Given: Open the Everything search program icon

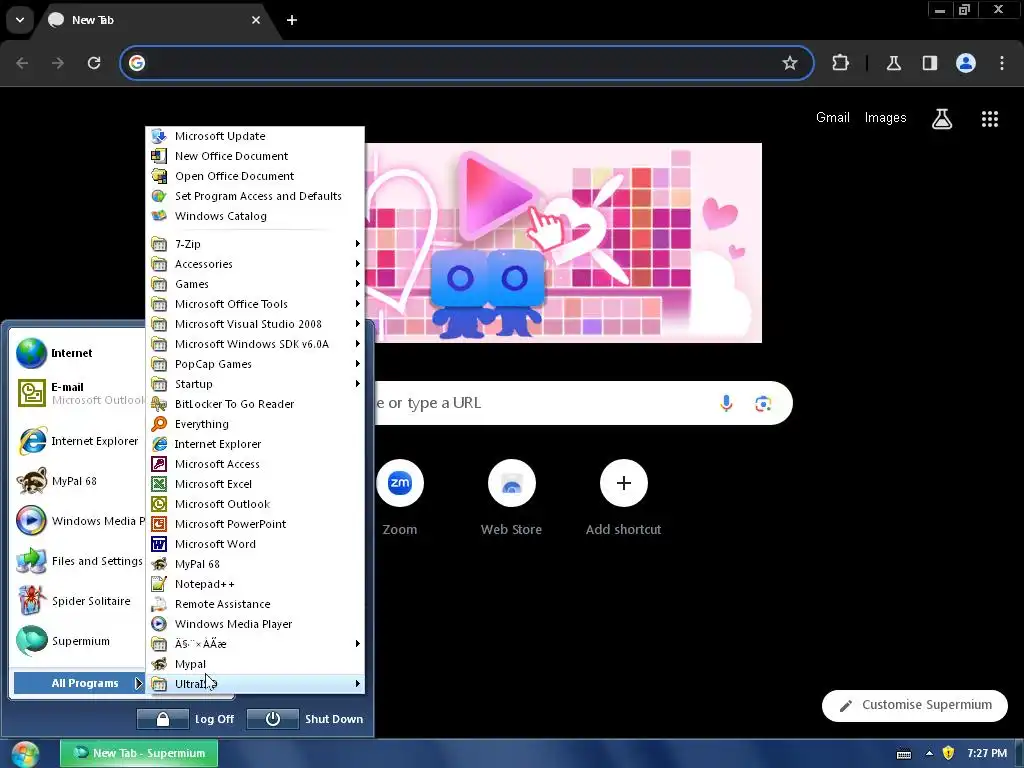Looking at the screenshot, I should click(x=159, y=424).
